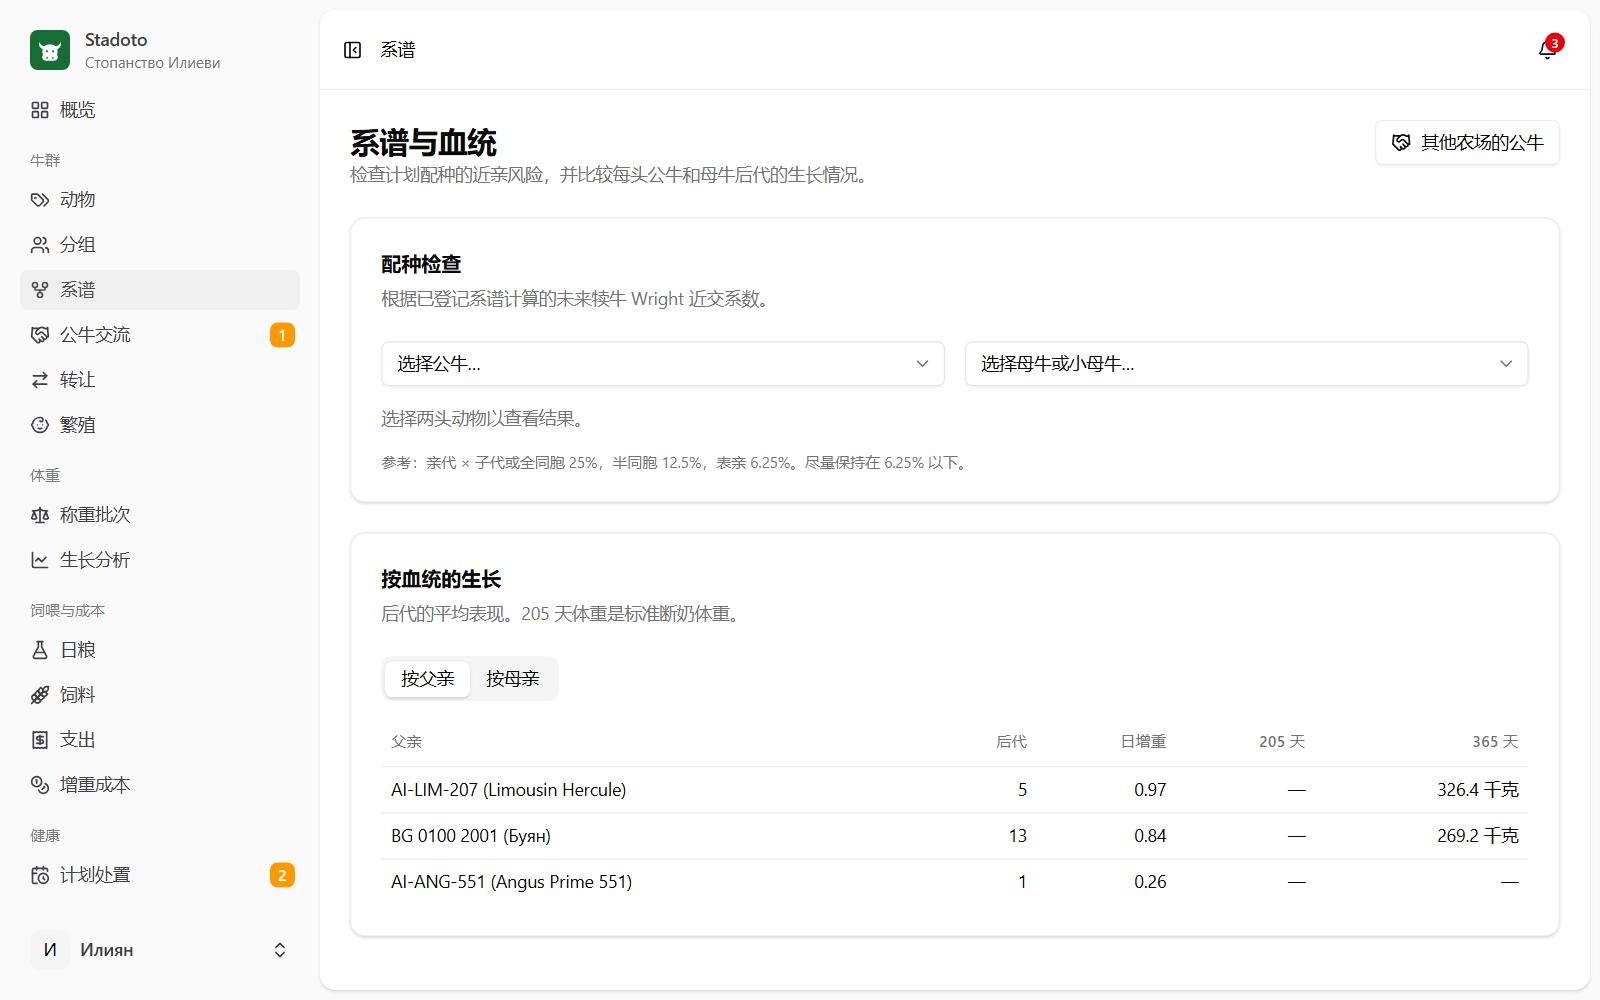The height and width of the screenshot is (1000, 1600).
Task: Click the Stadoto cow logo icon
Action: click(x=50, y=50)
